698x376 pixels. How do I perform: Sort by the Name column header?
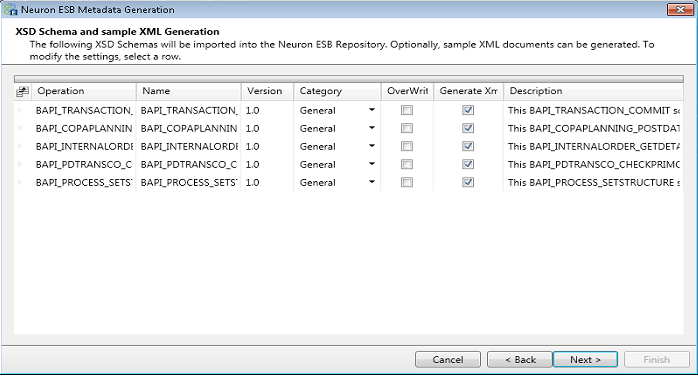(189, 91)
